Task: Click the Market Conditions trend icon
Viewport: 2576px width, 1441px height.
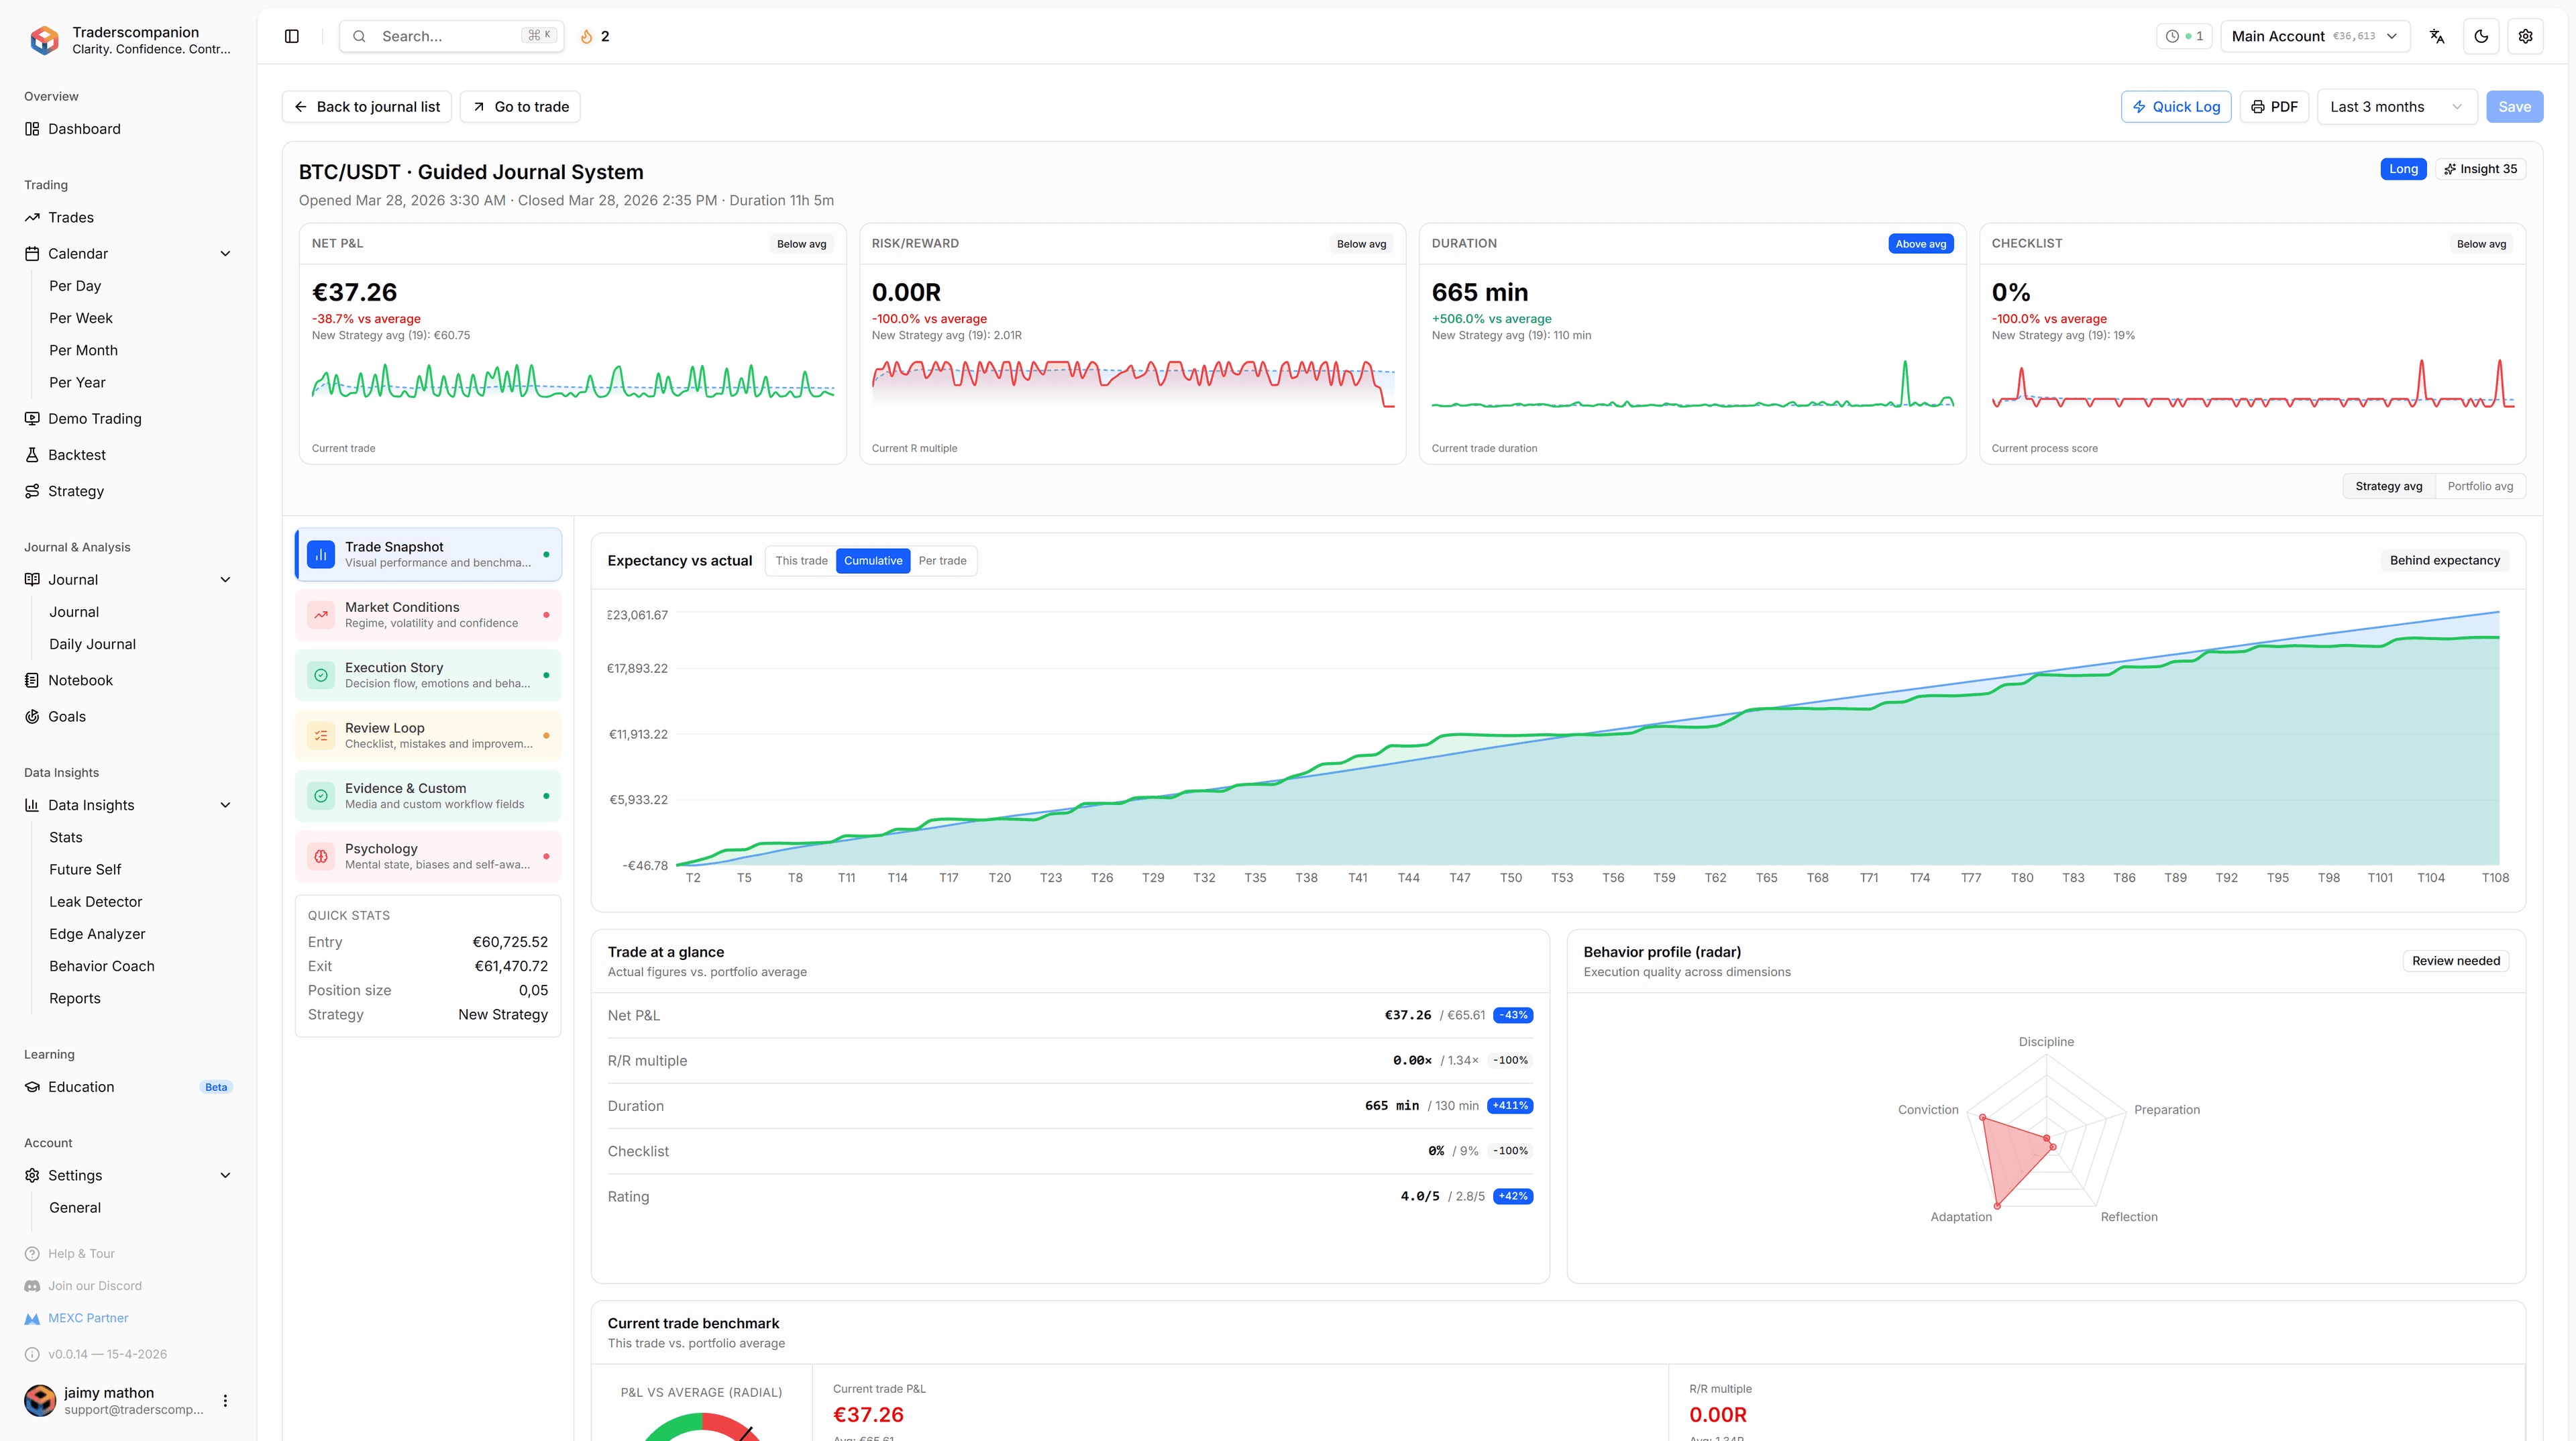Action: point(321,615)
